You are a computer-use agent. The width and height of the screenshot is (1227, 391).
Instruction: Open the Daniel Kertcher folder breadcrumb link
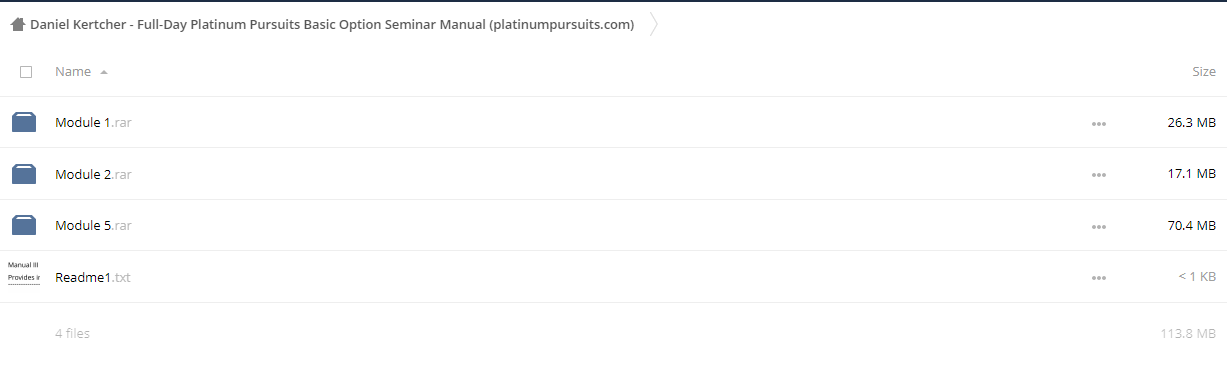(x=332, y=25)
